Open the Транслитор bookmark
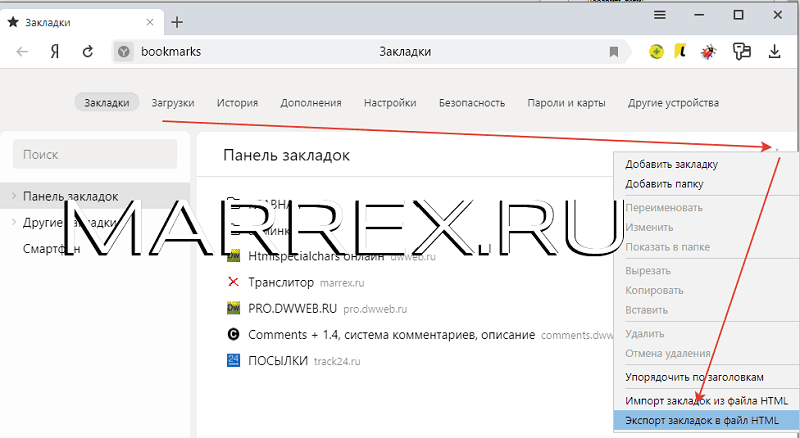This screenshot has width=800, height=438. (281, 282)
